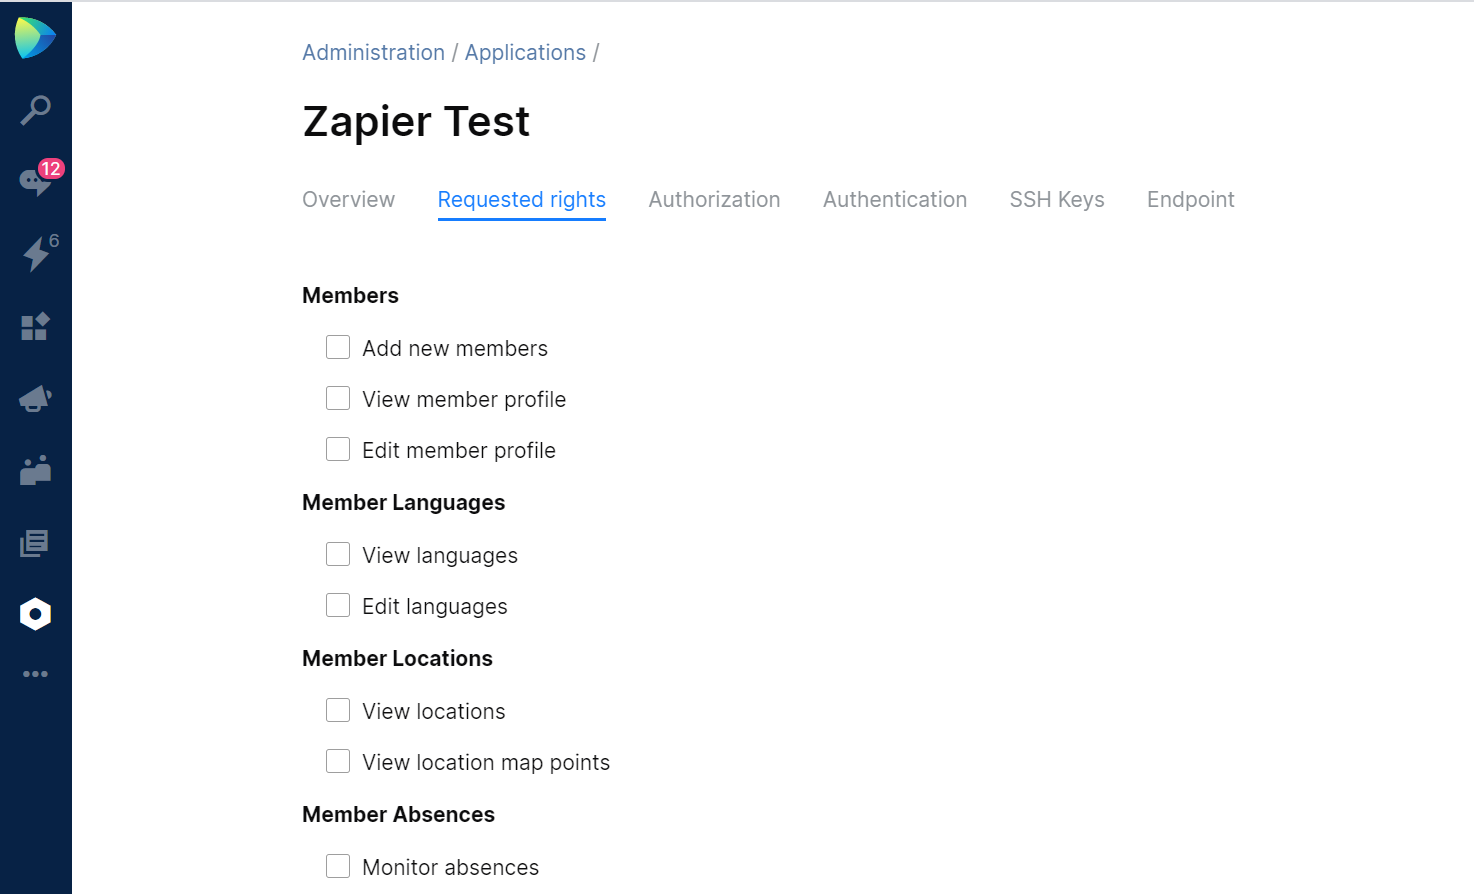Select the Monitor absences checkbox
The width and height of the screenshot is (1474, 894).
[338, 866]
